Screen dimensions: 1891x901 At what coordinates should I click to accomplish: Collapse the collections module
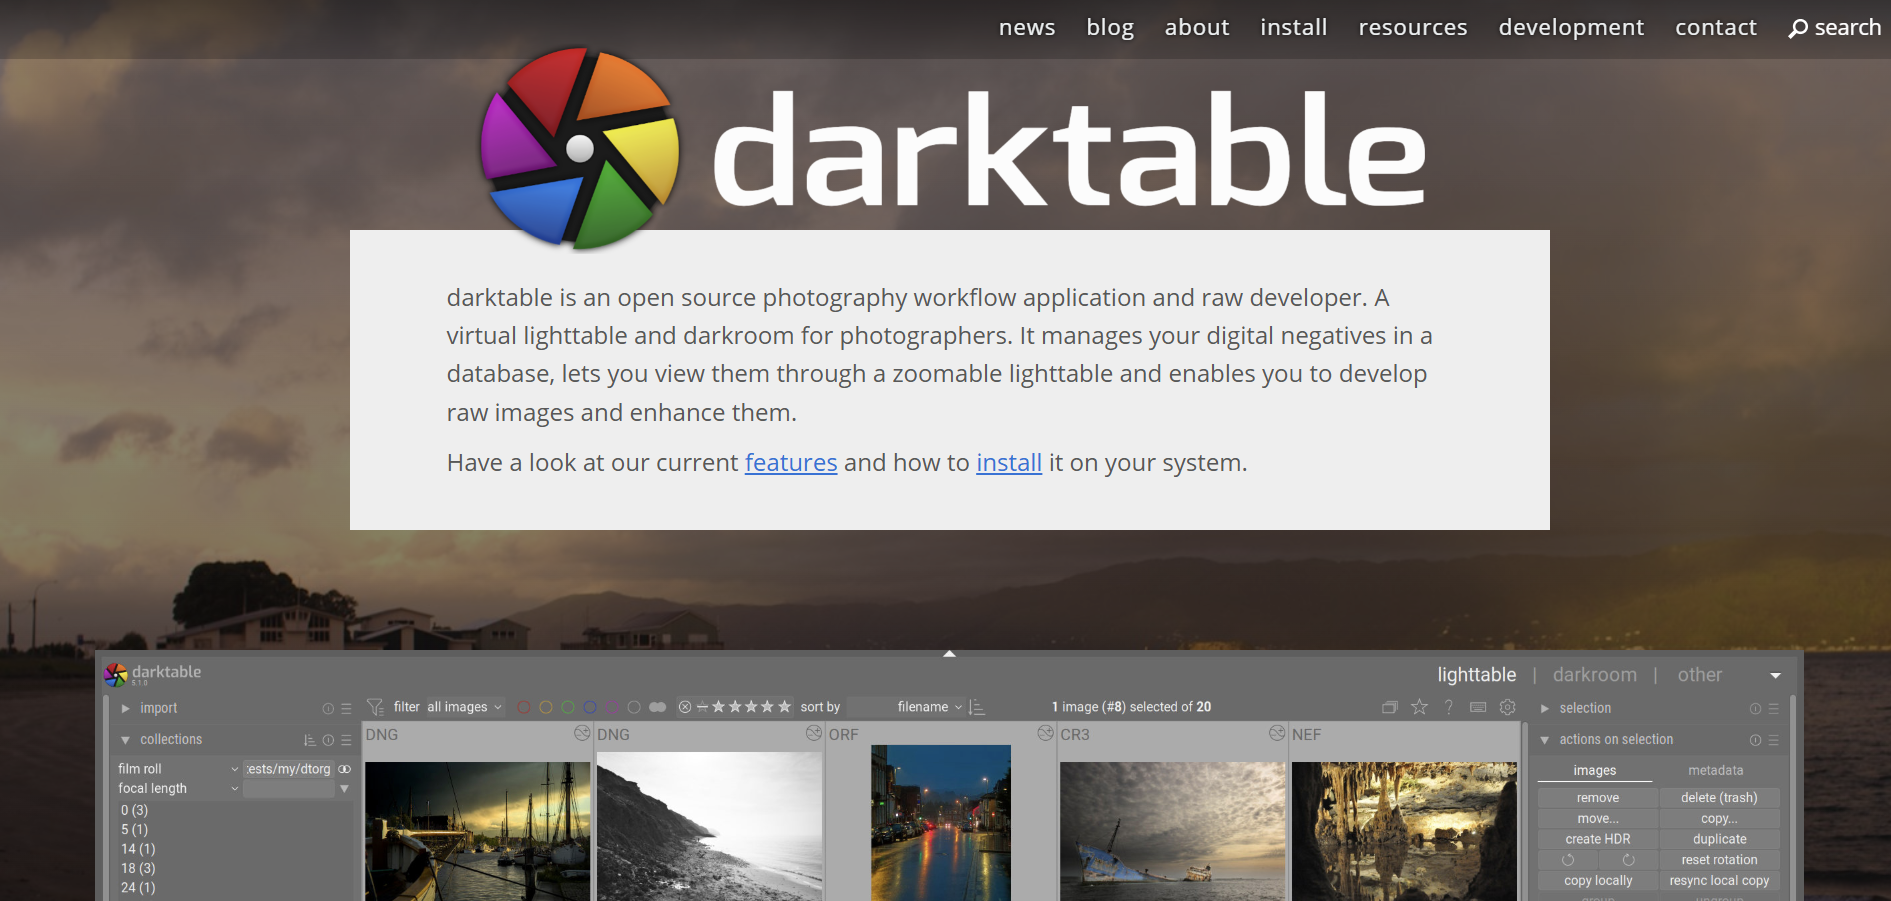[x=125, y=740]
